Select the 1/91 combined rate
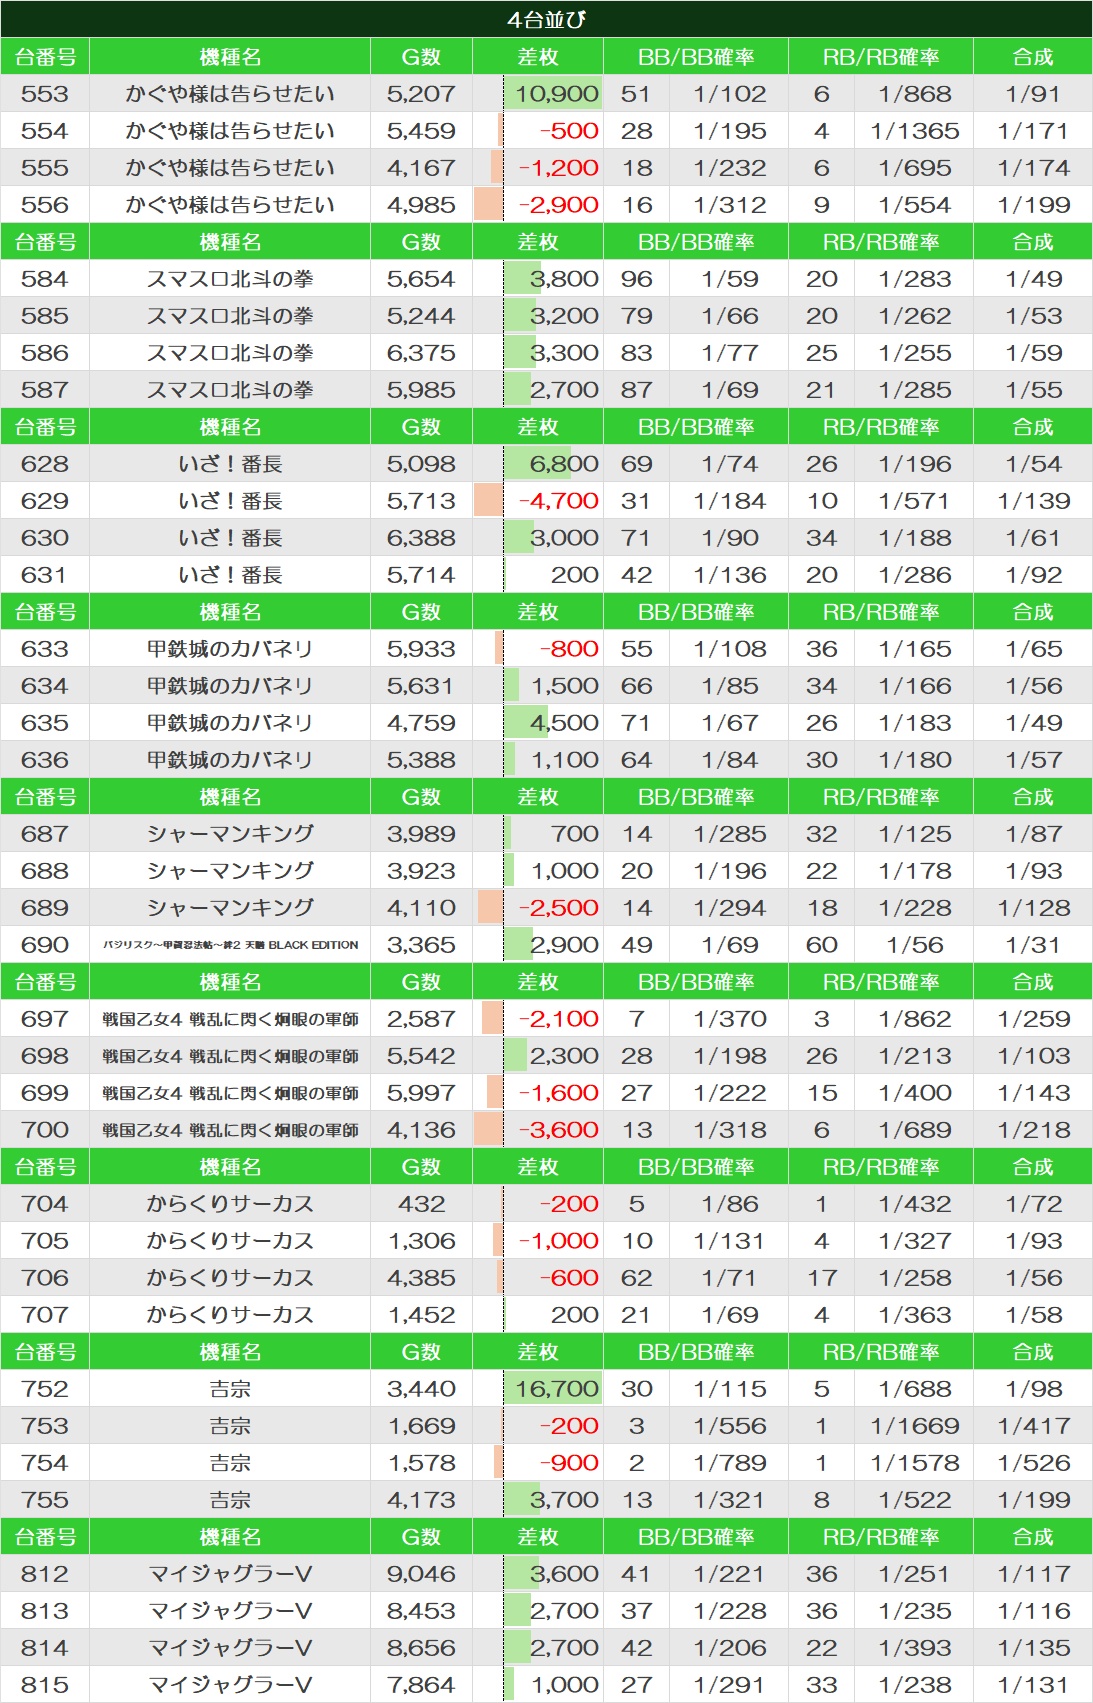This screenshot has height=1703, width=1093. [1033, 94]
